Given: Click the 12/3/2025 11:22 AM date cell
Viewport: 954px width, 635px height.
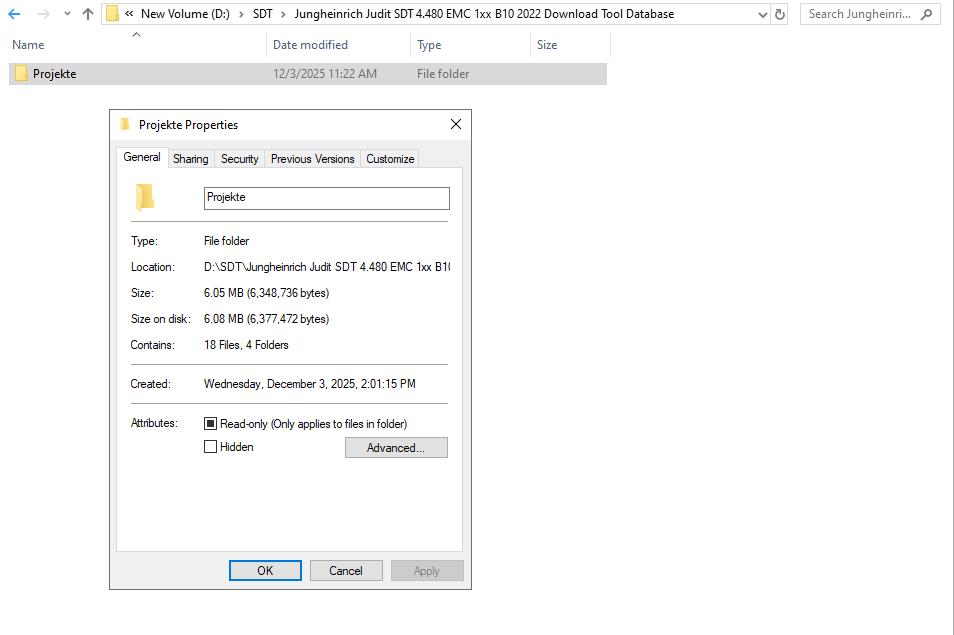Looking at the screenshot, I should point(324,74).
